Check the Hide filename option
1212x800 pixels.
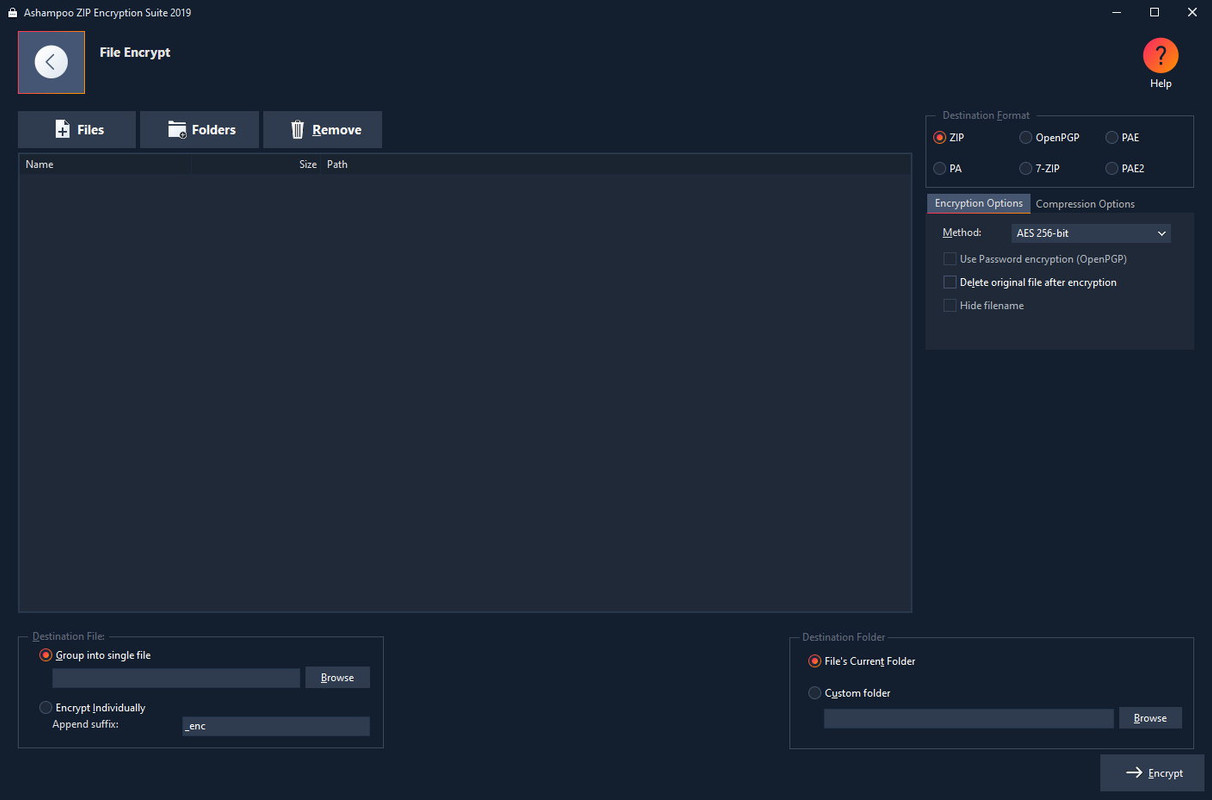click(x=949, y=305)
